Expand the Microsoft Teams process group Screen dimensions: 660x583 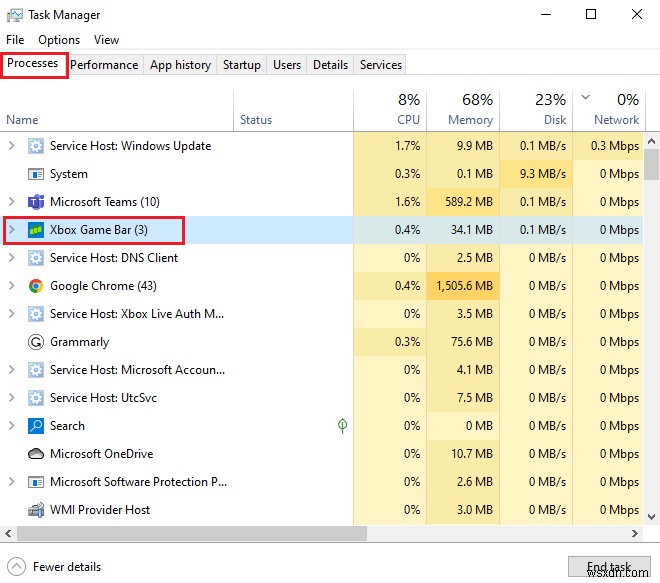coord(12,202)
